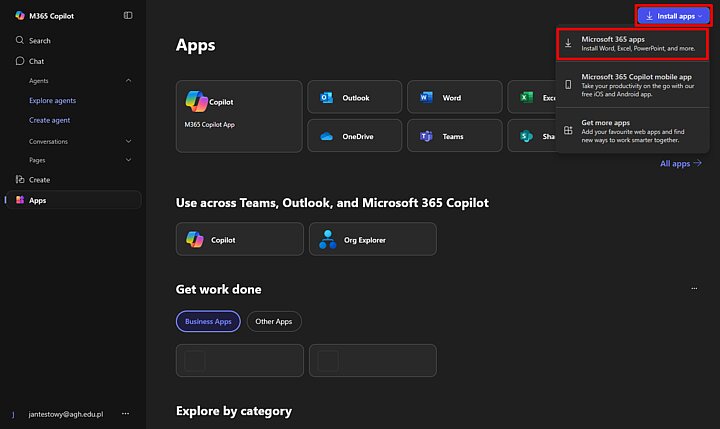Launch Teams from the Apps grid
720x429 pixels.
[455, 136]
